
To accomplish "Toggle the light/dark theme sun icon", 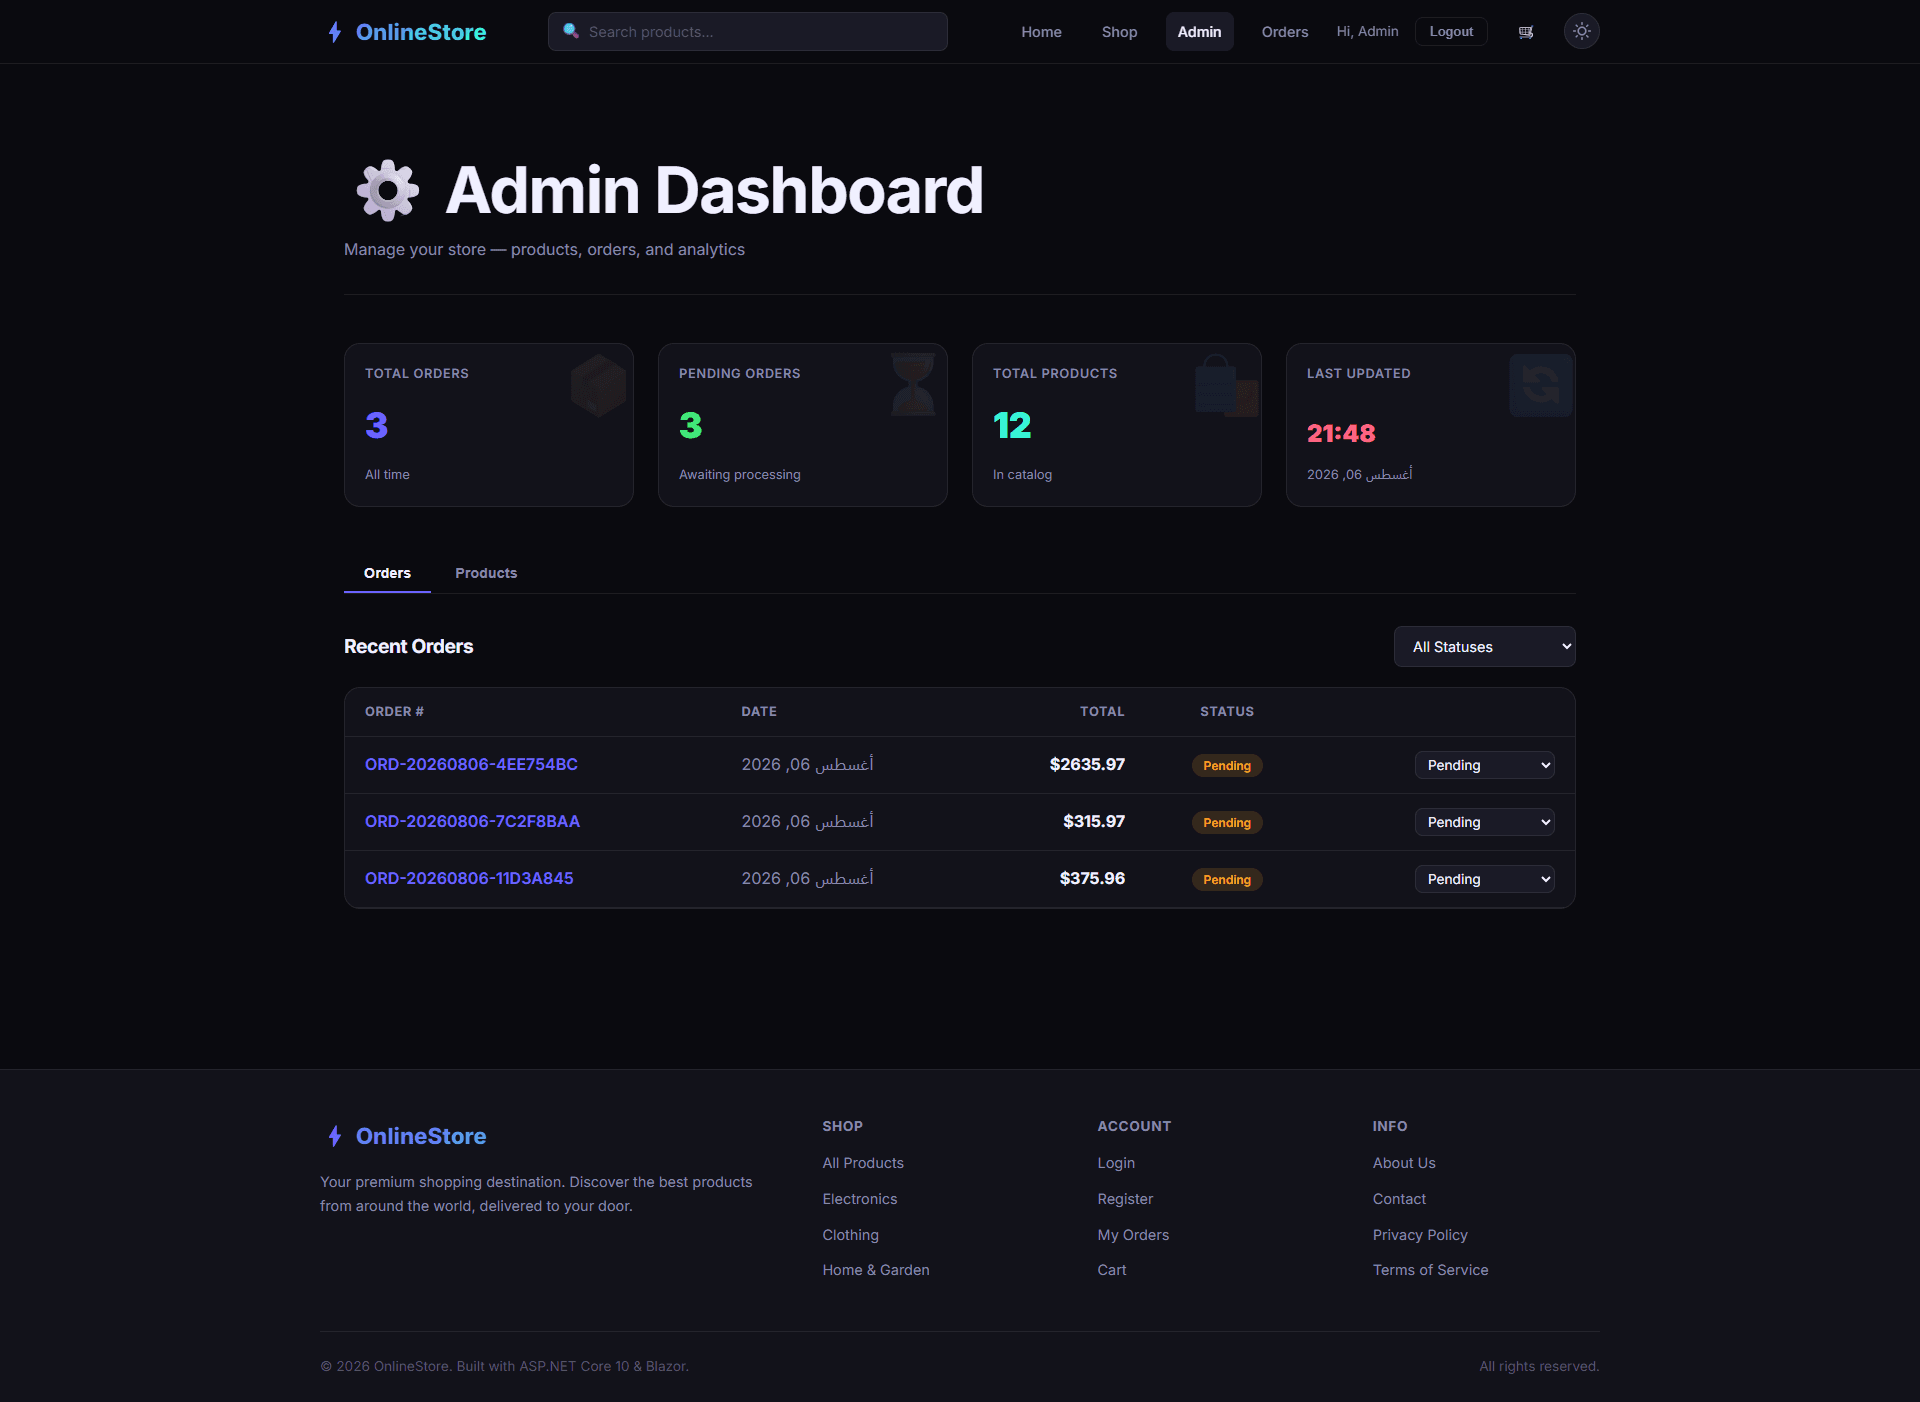I will [1581, 32].
